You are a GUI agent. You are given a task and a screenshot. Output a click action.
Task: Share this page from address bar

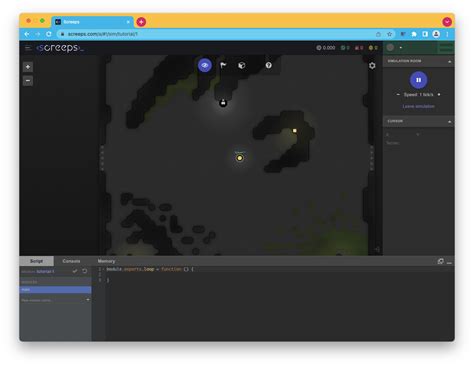378,34
